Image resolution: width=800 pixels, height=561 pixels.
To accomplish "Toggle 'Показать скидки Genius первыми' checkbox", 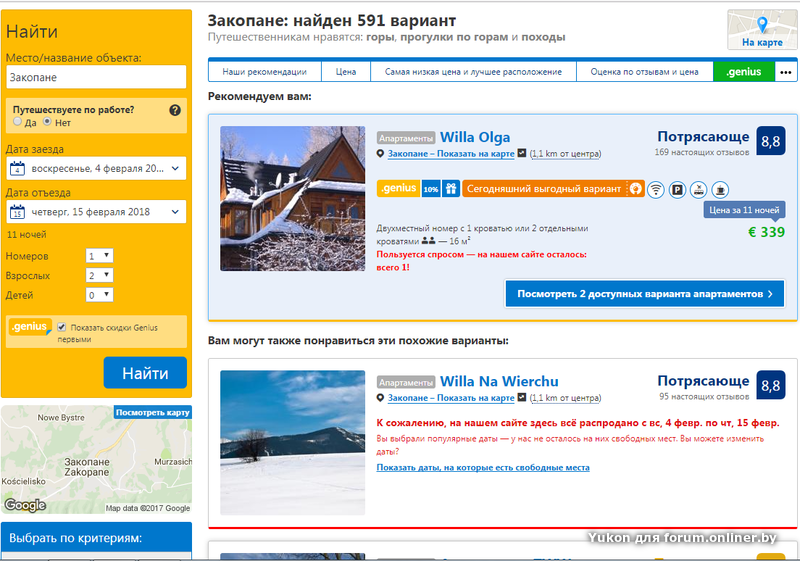I will tap(62, 327).
